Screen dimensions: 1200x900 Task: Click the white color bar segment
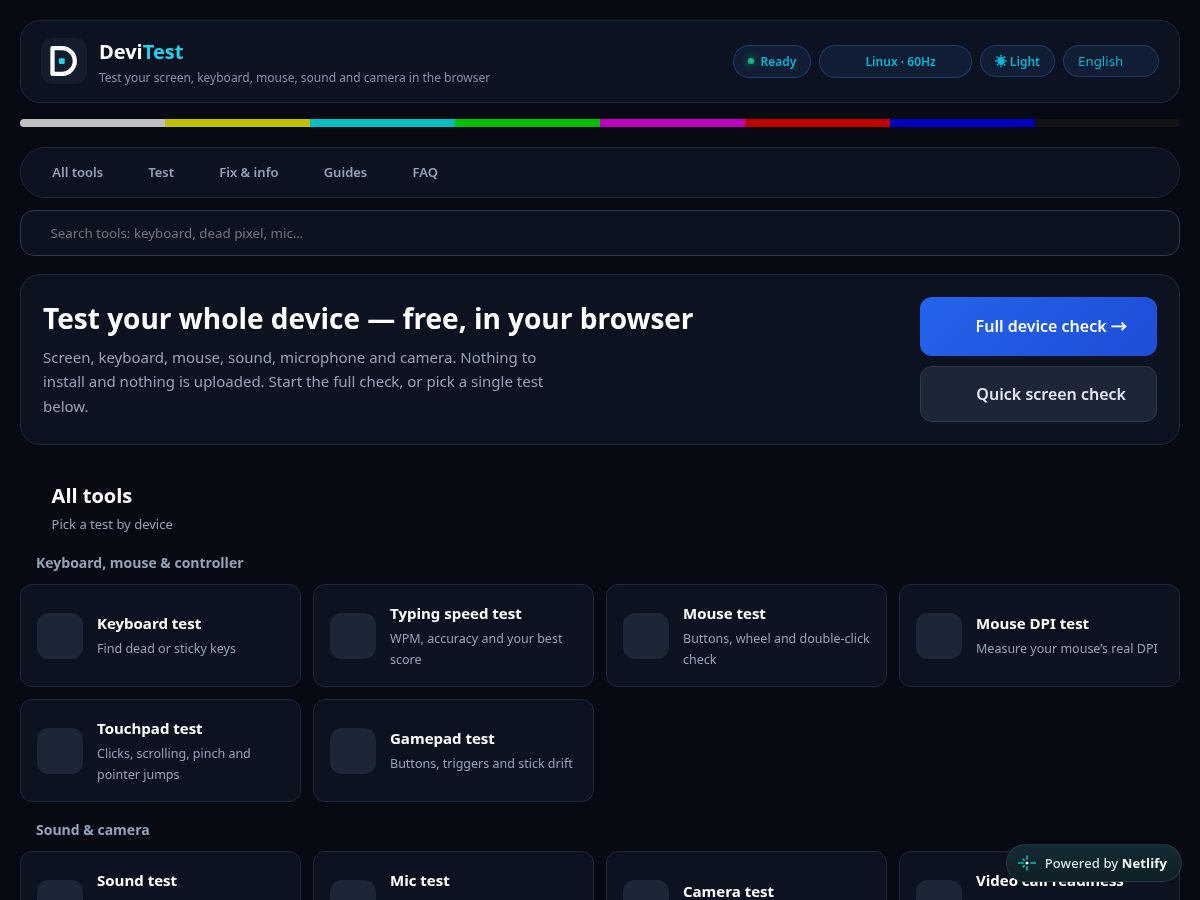tap(92, 123)
